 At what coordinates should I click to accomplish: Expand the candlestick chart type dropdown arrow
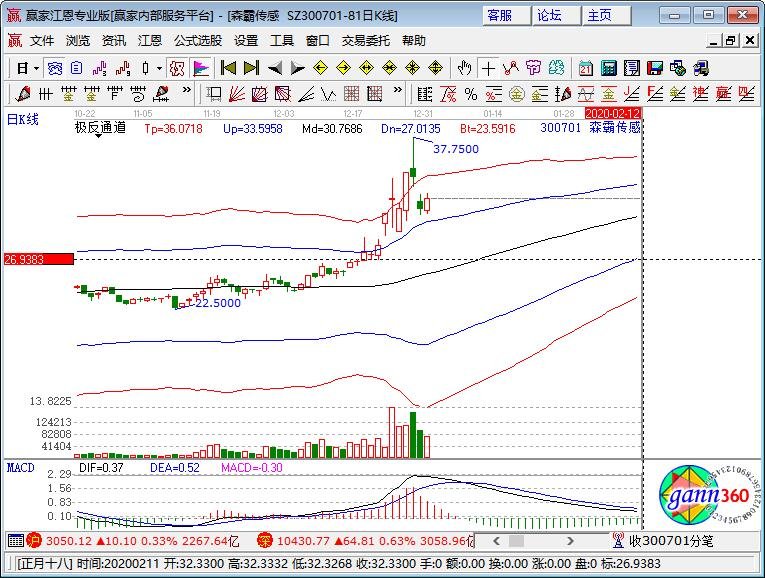(x=160, y=68)
